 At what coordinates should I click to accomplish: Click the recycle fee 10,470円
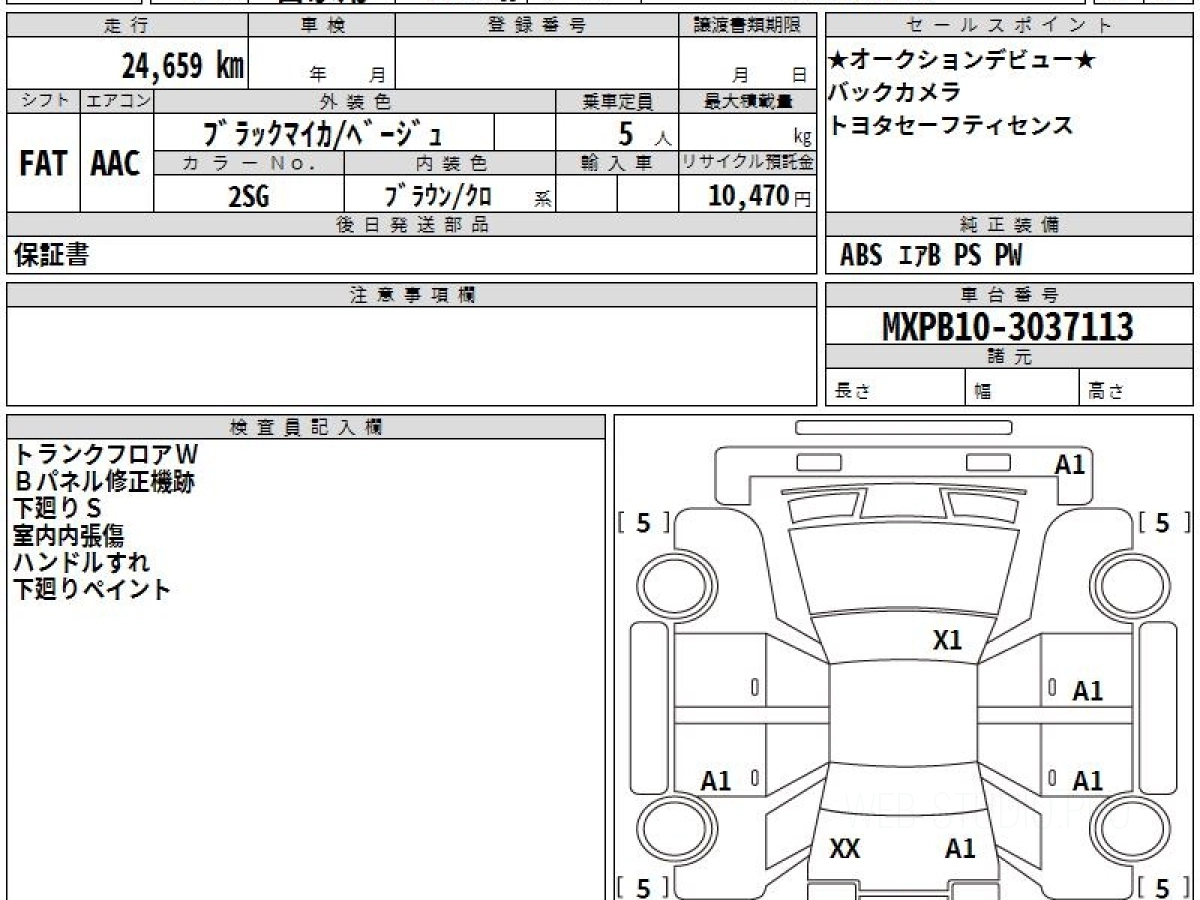pyautogui.click(x=760, y=195)
